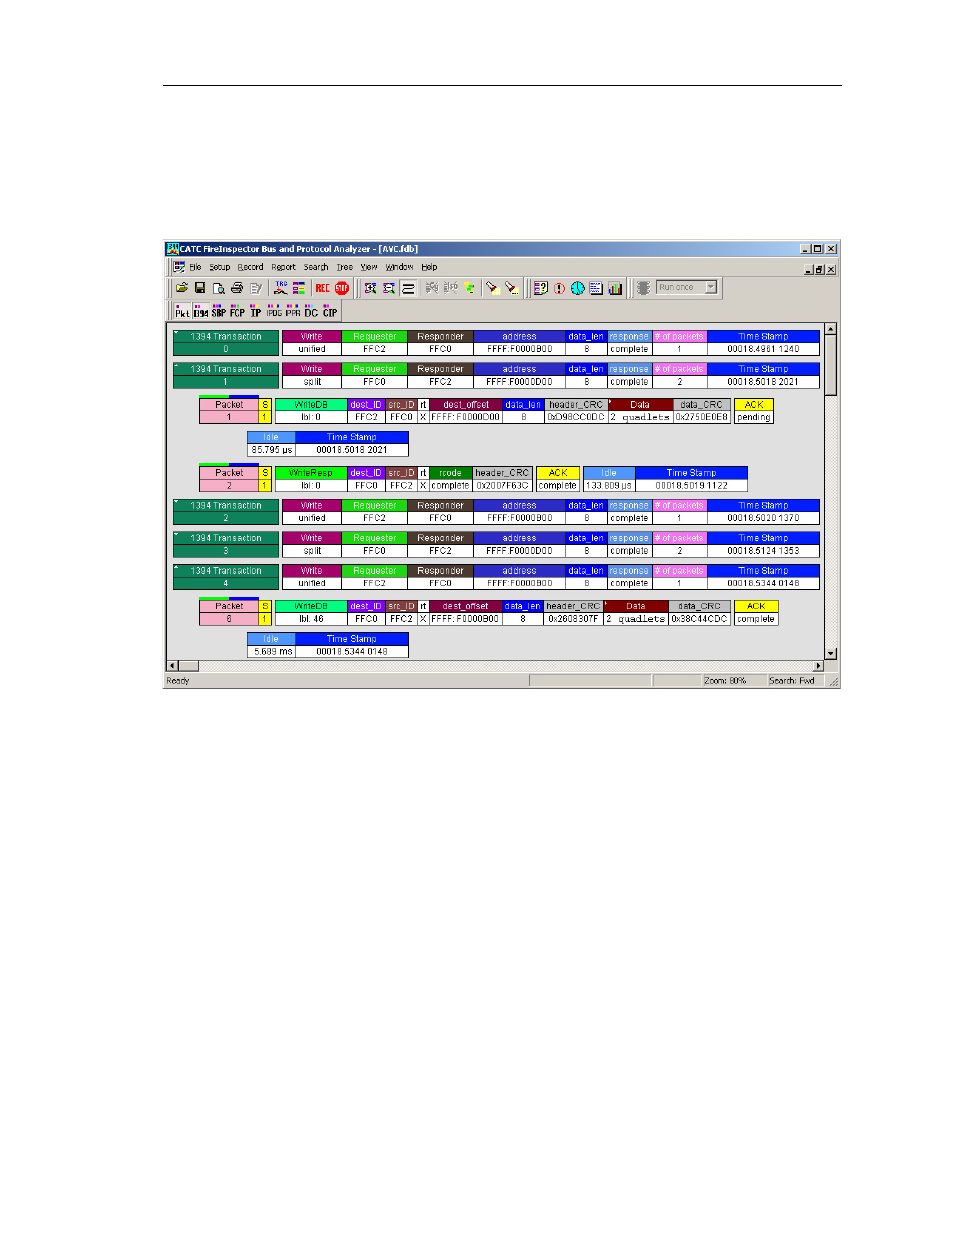Click the red exclamation error report icon
Screen dimensions: 954x1235
(x=559, y=288)
